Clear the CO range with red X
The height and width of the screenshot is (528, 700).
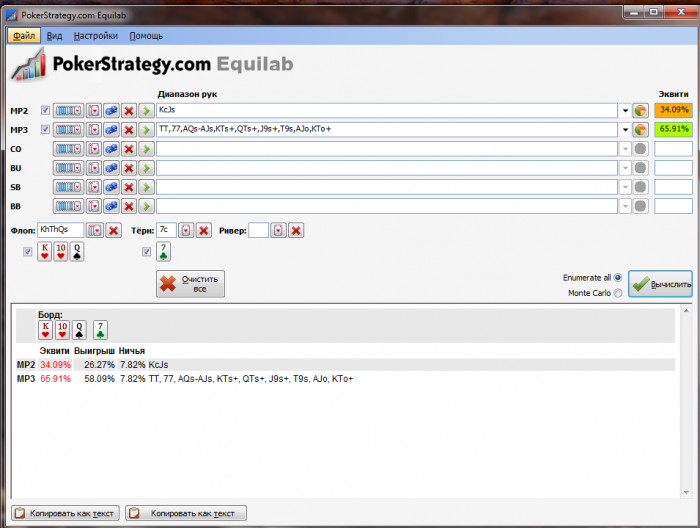click(129, 149)
